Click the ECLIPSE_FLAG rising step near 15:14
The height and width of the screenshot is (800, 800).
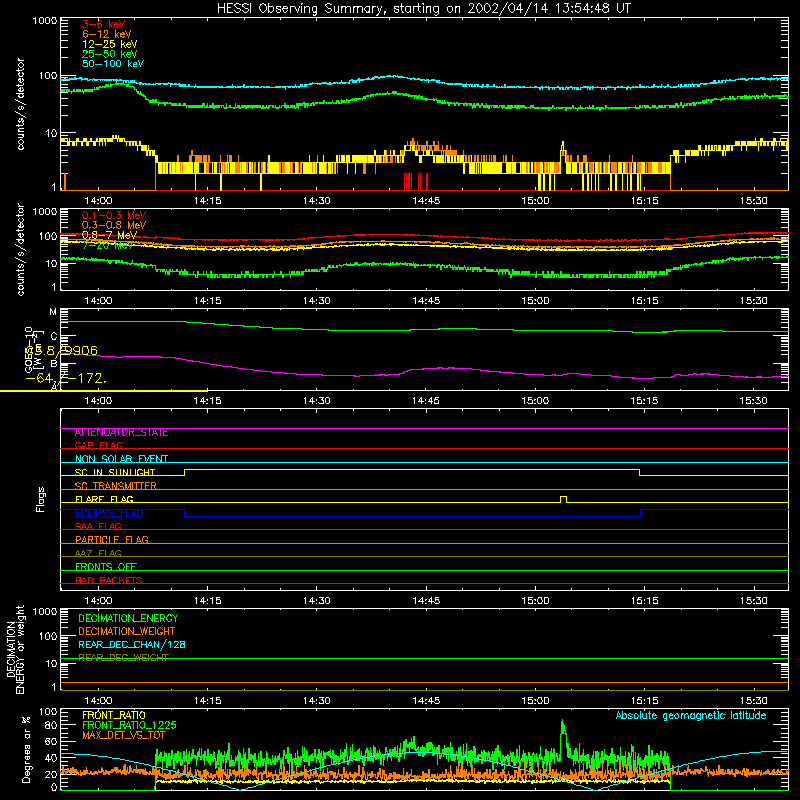coord(640,513)
